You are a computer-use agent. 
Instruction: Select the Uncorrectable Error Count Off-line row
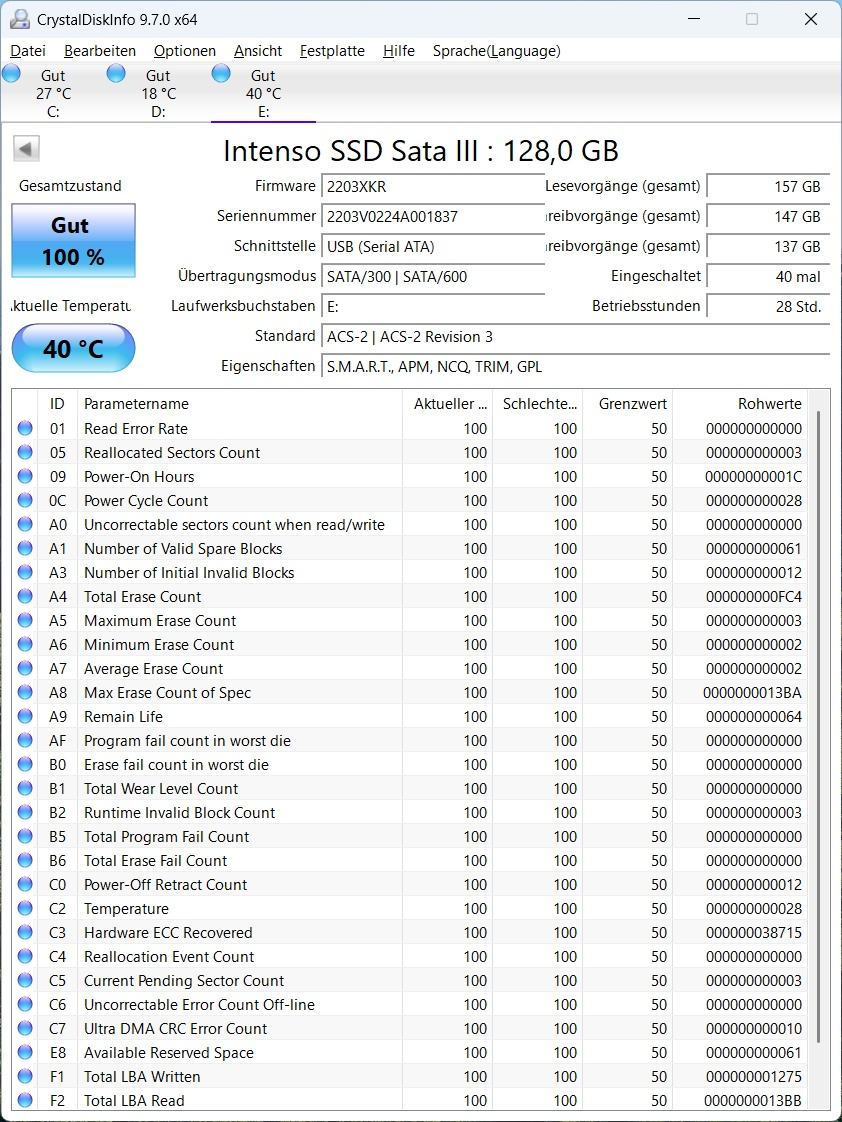(x=410, y=1005)
